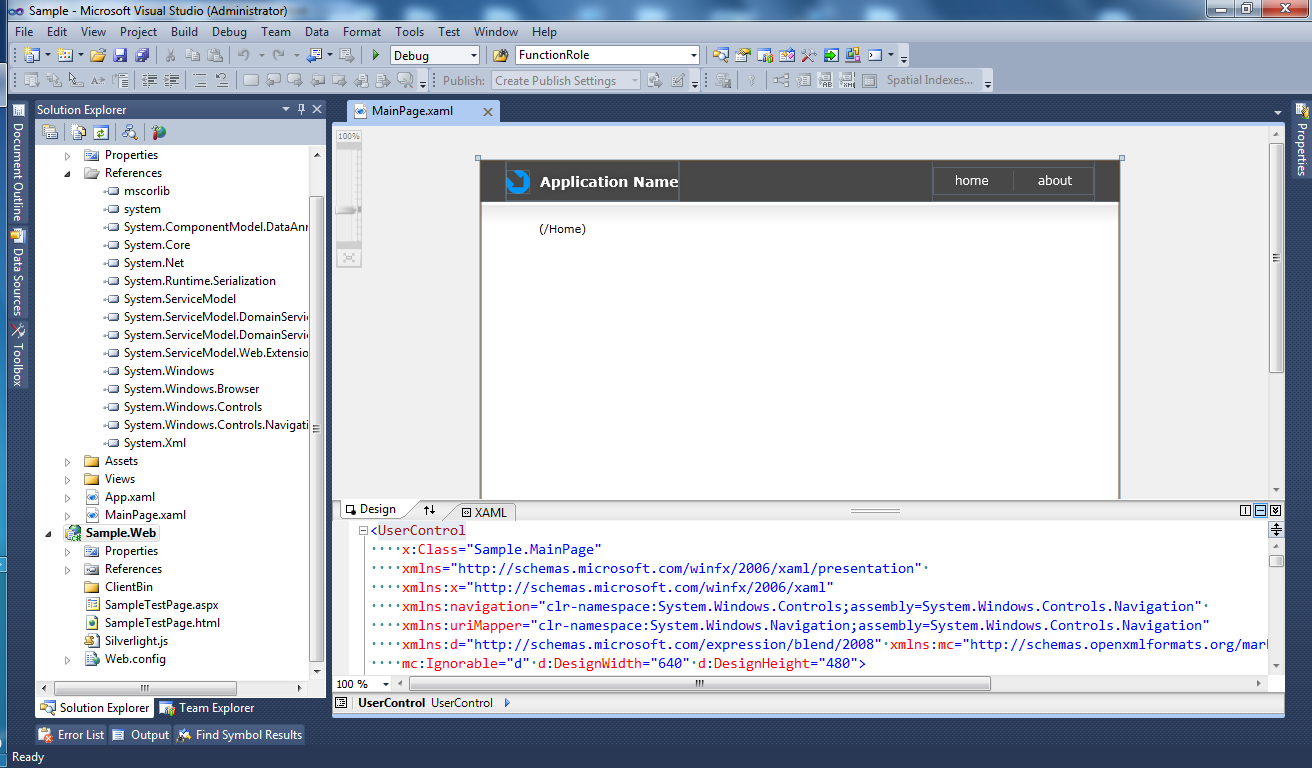Open the Toolbox side tab
The height and width of the screenshot is (768, 1312).
17,354
